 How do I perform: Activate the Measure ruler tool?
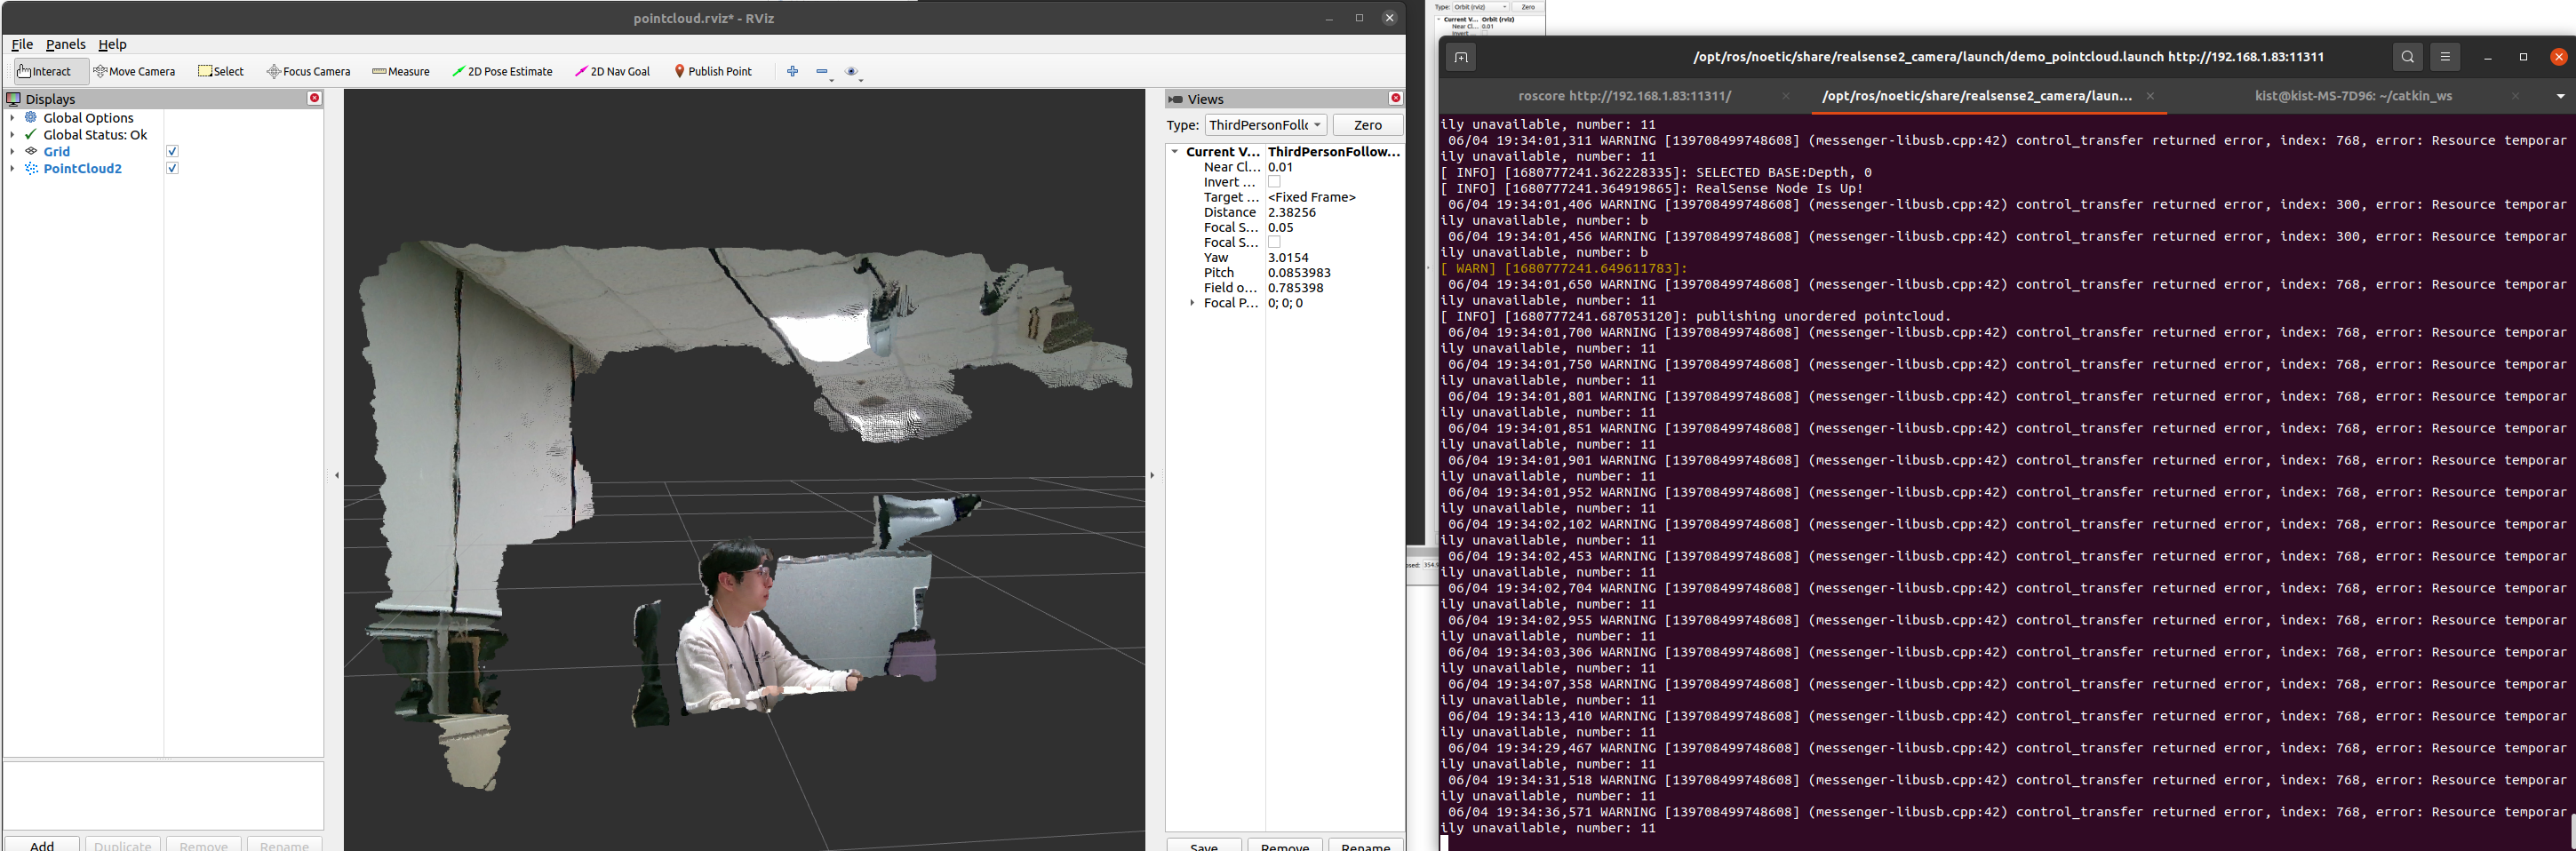pyautogui.click(x=401, y=72)
